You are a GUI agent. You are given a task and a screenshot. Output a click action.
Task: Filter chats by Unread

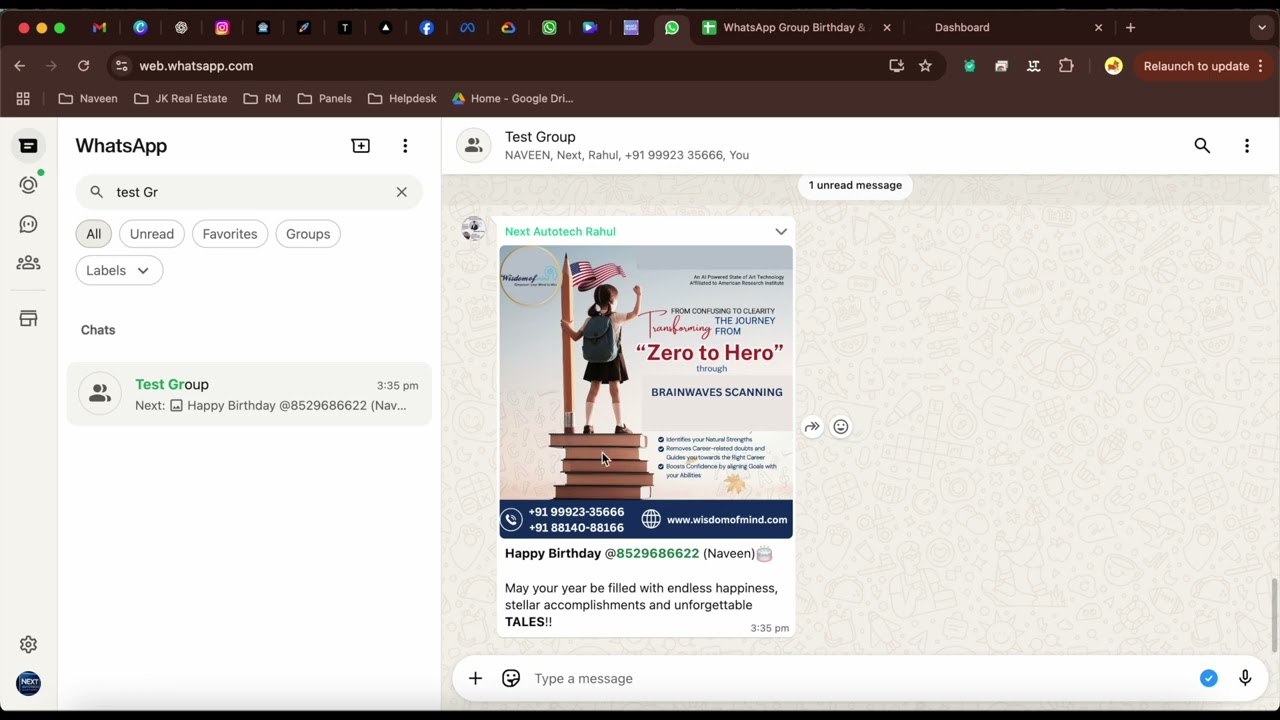point(152,234)
